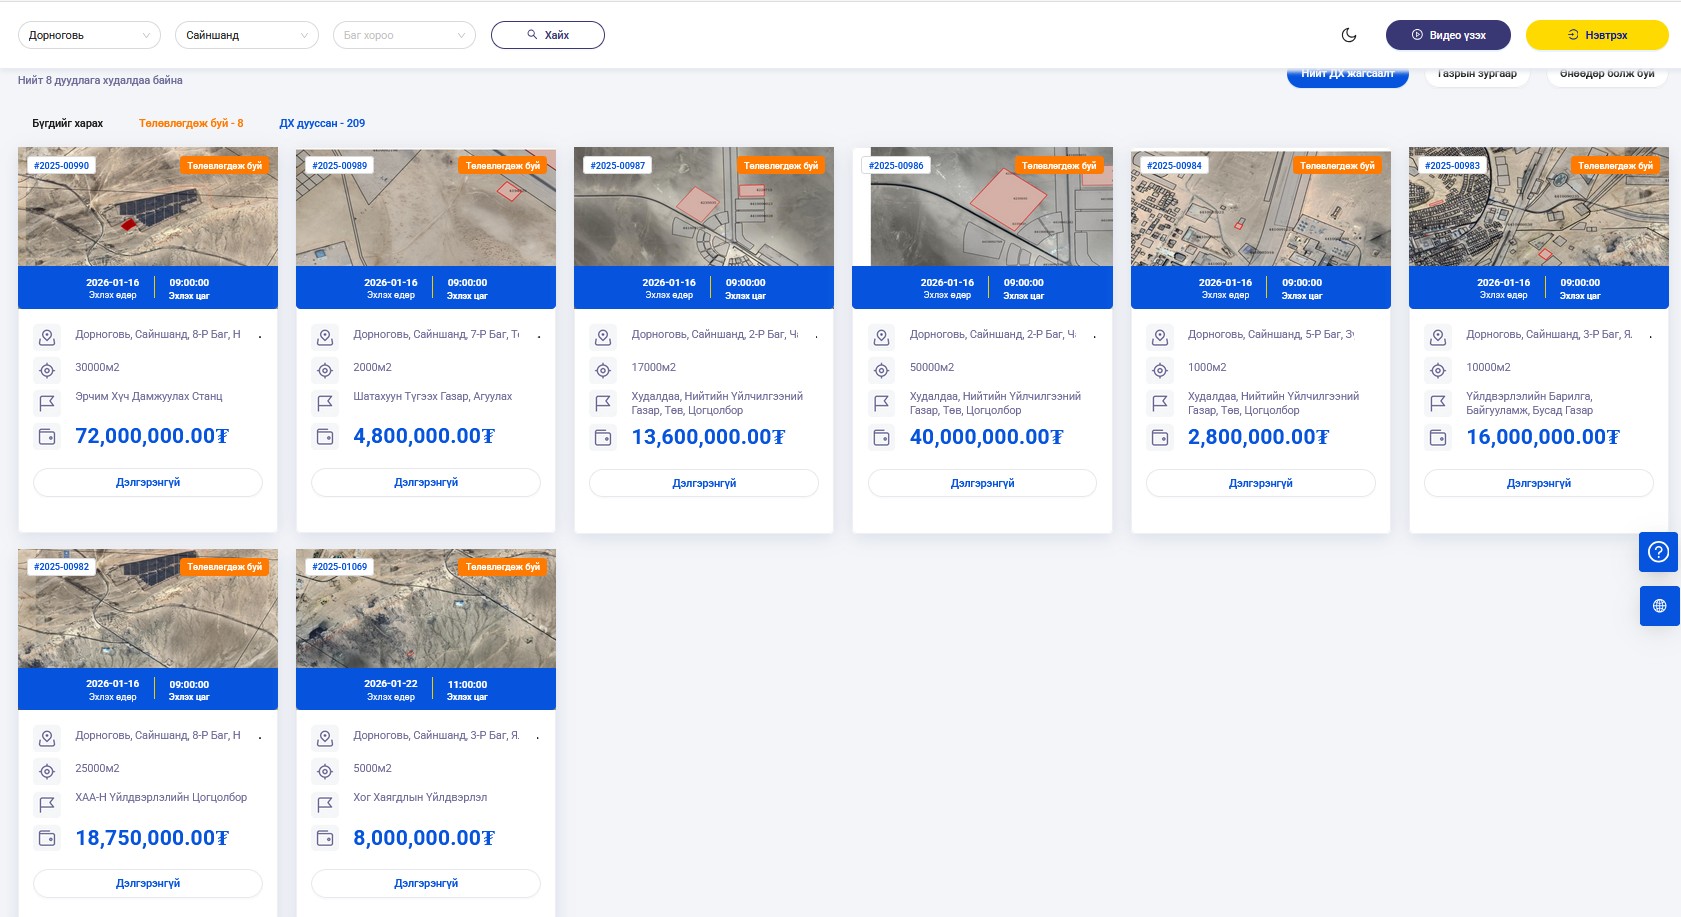
Task: Click flag icon on 25000м2 listing
Action: point(47,804)
